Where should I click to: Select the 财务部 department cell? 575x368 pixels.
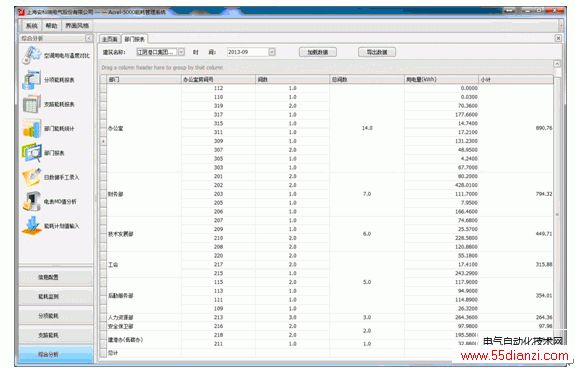(144, 194)
